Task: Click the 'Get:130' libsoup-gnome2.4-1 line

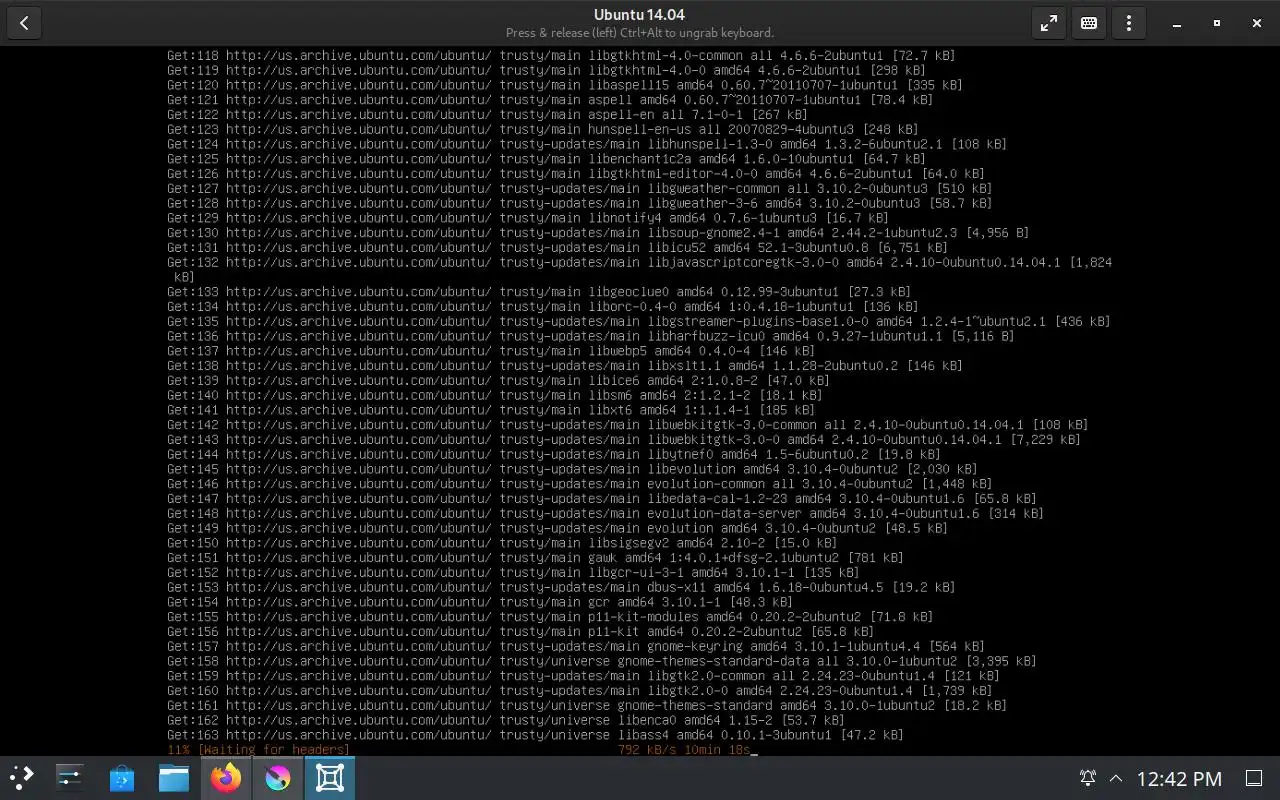Action: [598, 233]
